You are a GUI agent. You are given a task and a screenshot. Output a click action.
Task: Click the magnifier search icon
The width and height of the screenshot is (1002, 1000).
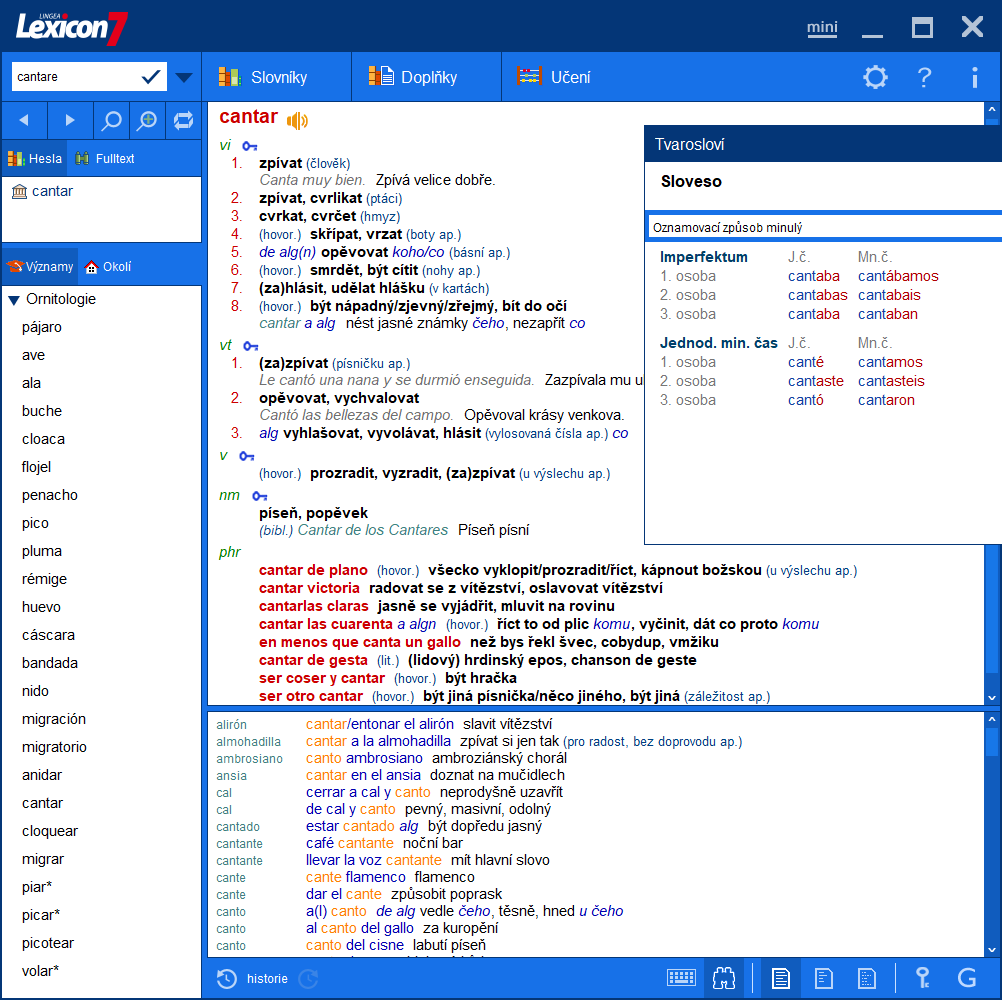[x=111, y=120]
